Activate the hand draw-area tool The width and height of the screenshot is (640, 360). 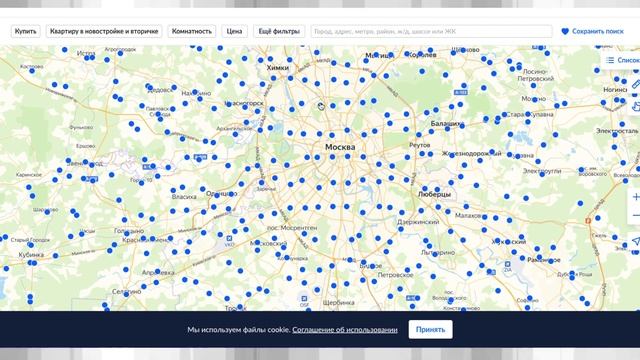(636, 107)
